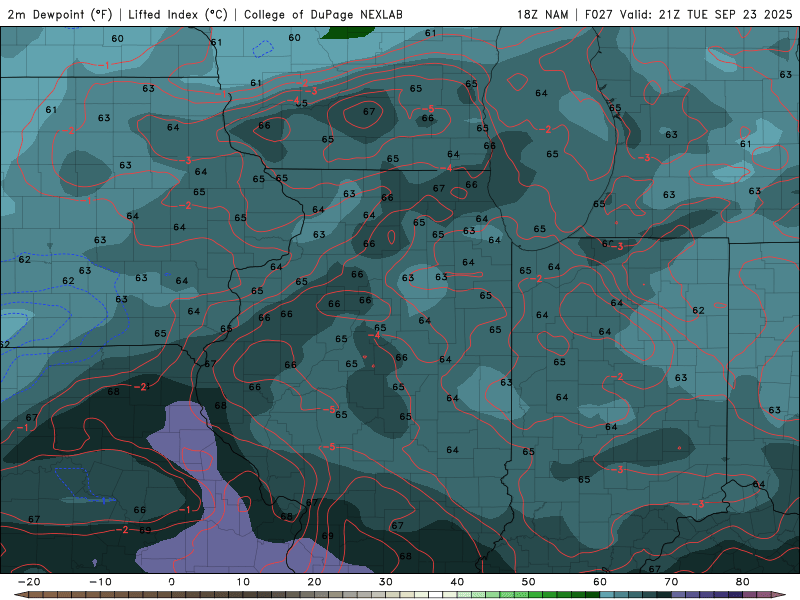
Task: Click the -10 label on the color scale
Action: [100, 582]
